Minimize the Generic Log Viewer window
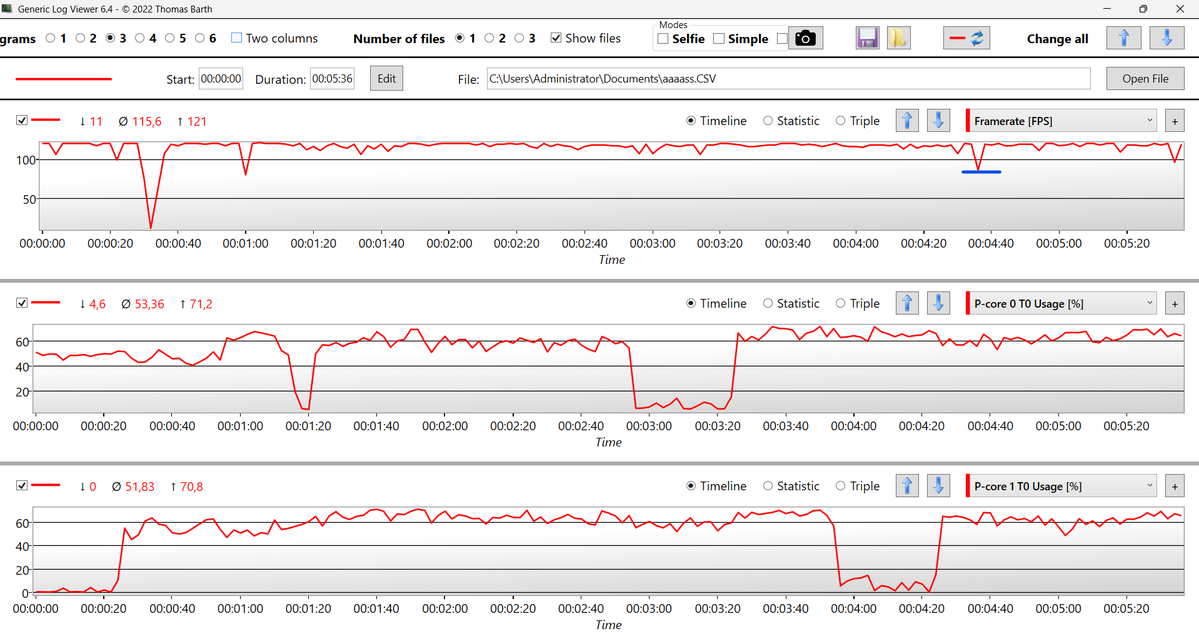Image resolution: width=1199 pixels, height=636 pixels. [x=1107, y=9]
